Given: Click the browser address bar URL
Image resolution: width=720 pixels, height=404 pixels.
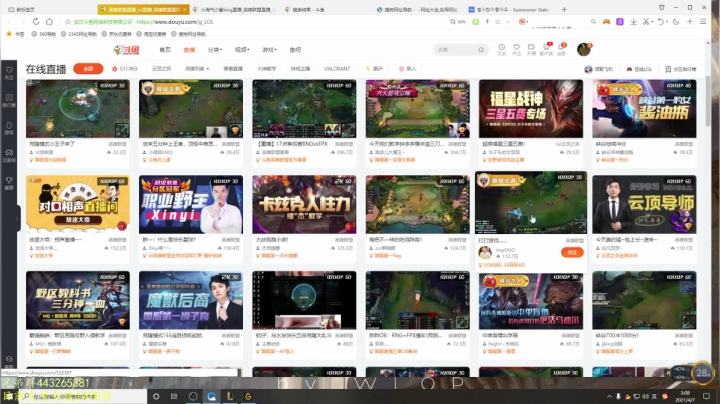Looking at the screenshot, I should click(175, 22).
